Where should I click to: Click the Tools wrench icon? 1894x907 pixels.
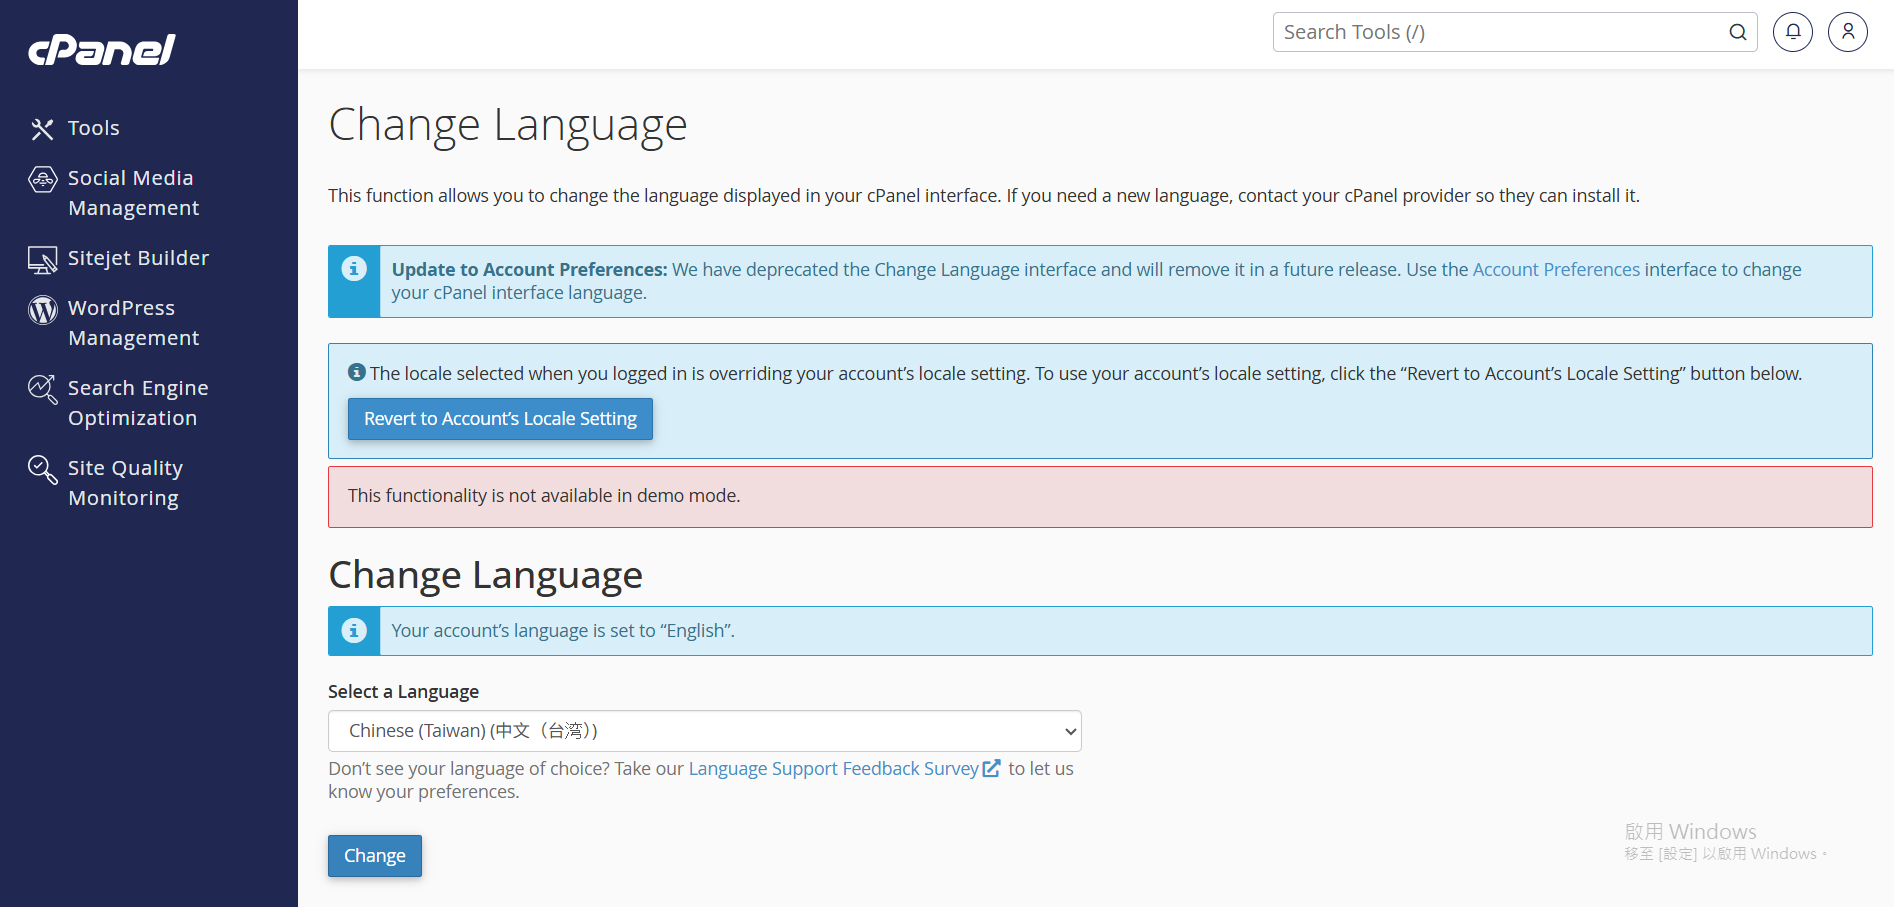coord(42,129)
